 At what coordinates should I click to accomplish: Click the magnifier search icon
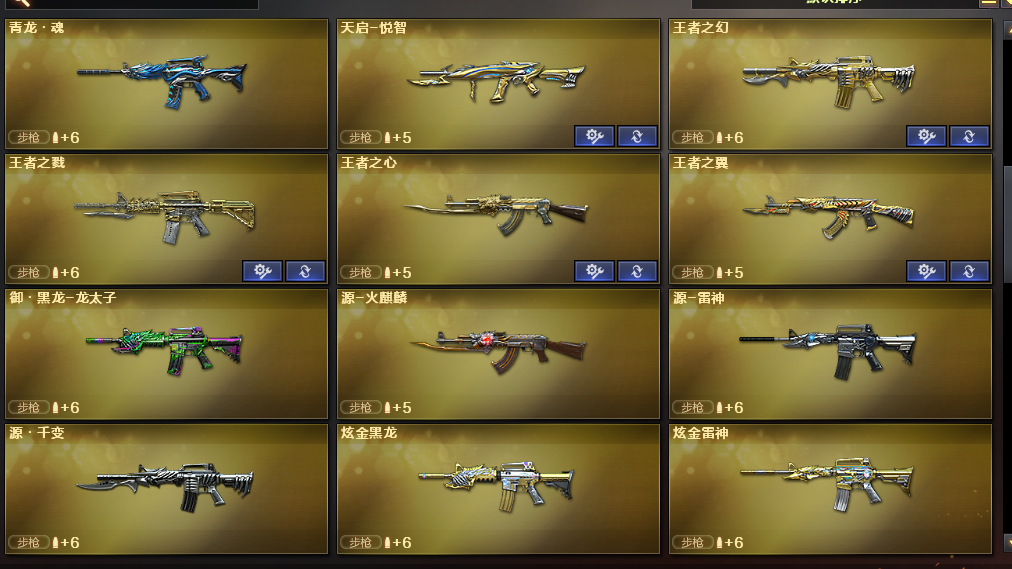(x=21, y=3)
